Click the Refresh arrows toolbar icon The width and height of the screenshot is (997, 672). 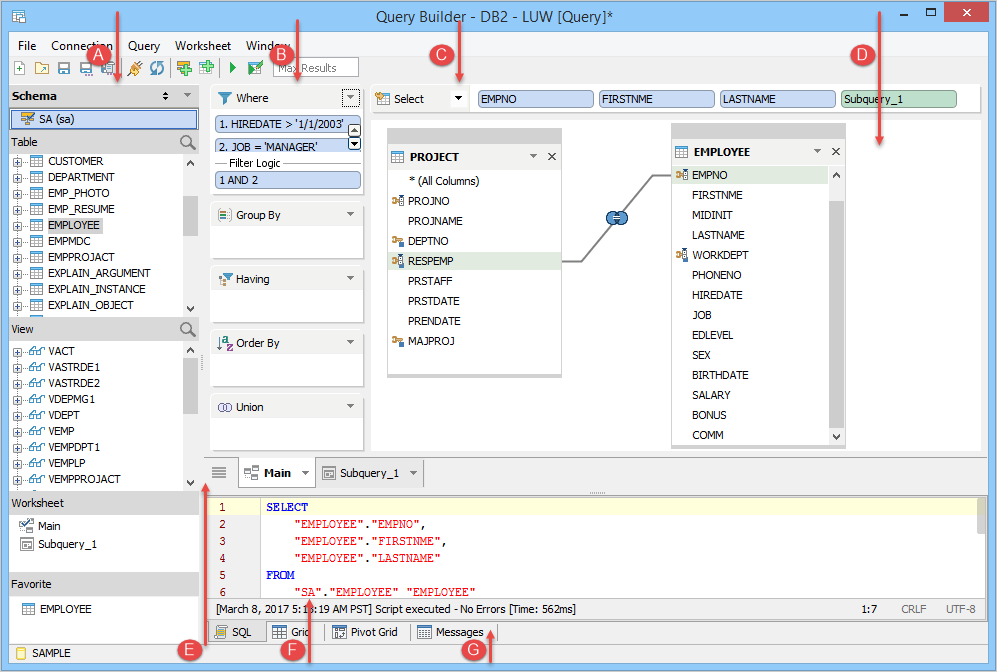click(x=156, y=68)
